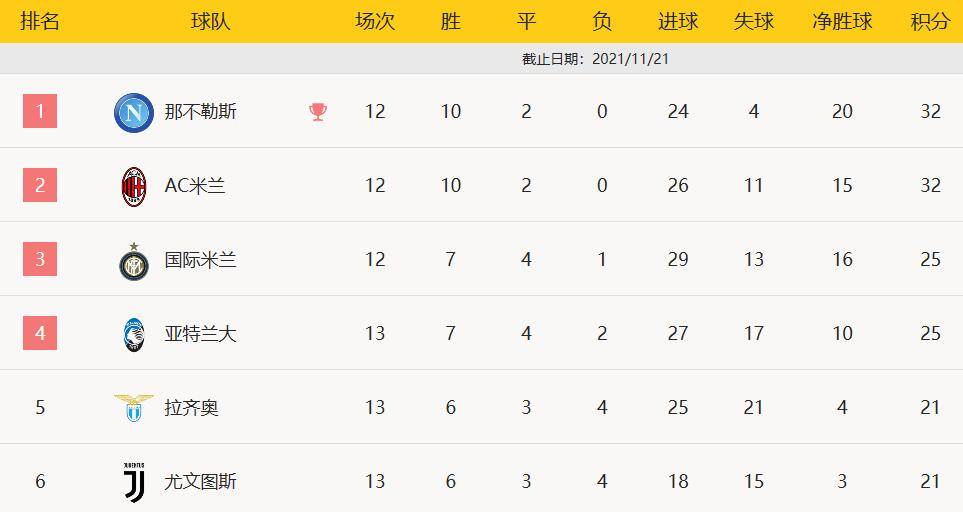Click the AC Milan club crest

click(133, 186)
